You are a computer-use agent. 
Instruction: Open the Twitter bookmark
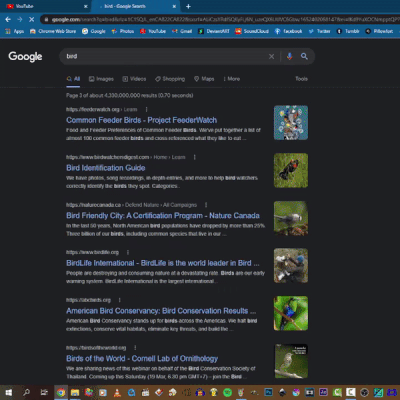(x=319, y=31)
